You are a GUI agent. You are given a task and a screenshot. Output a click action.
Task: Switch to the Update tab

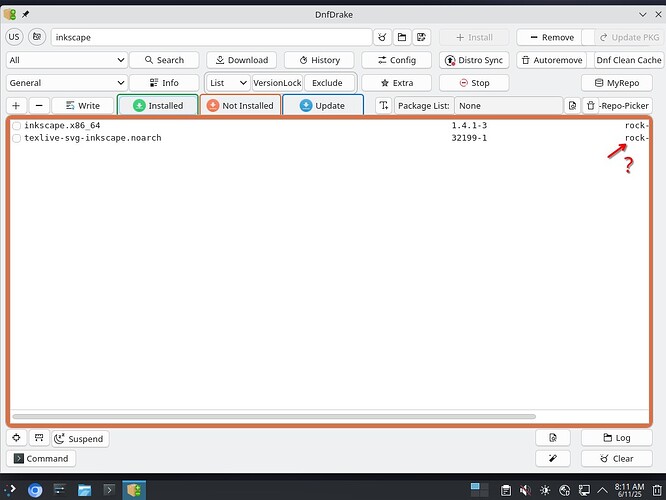[323, 105]
